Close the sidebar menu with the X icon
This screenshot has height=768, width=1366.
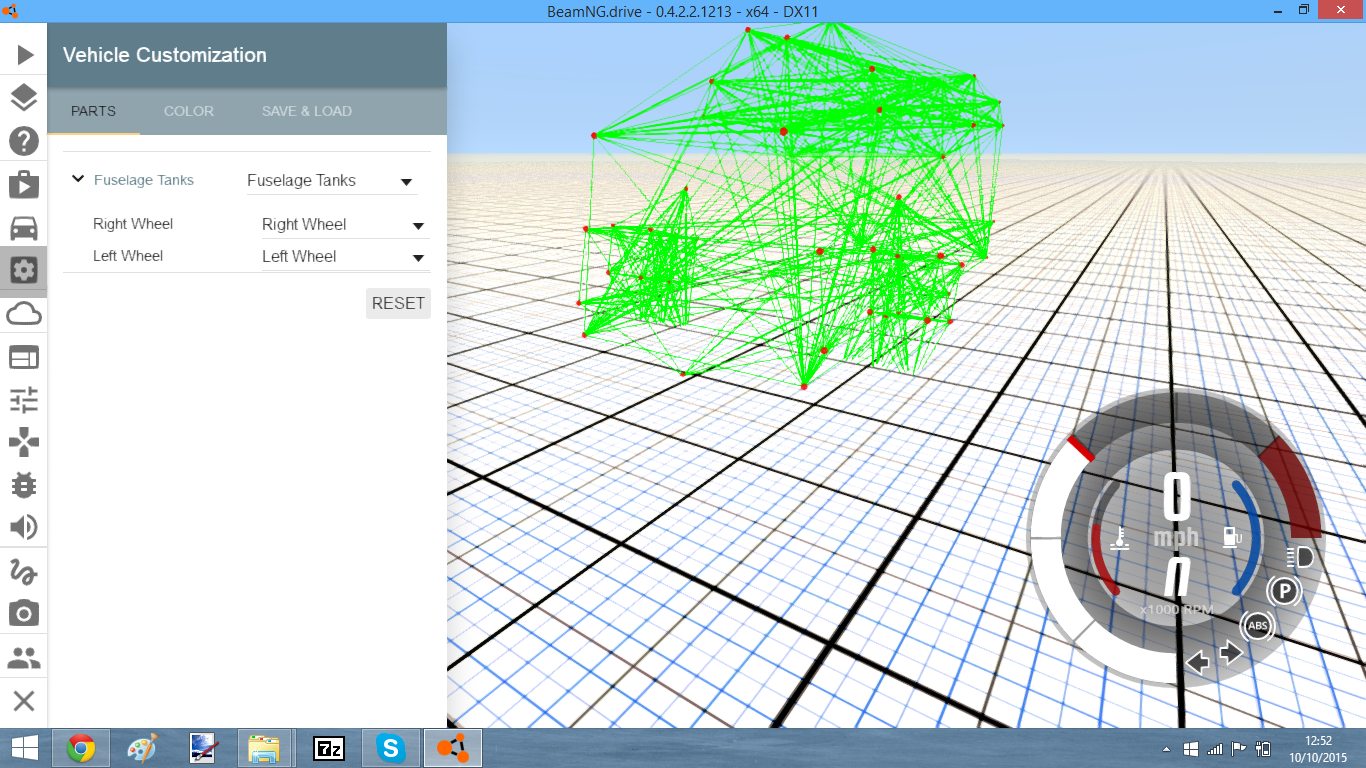coord(24,701)
